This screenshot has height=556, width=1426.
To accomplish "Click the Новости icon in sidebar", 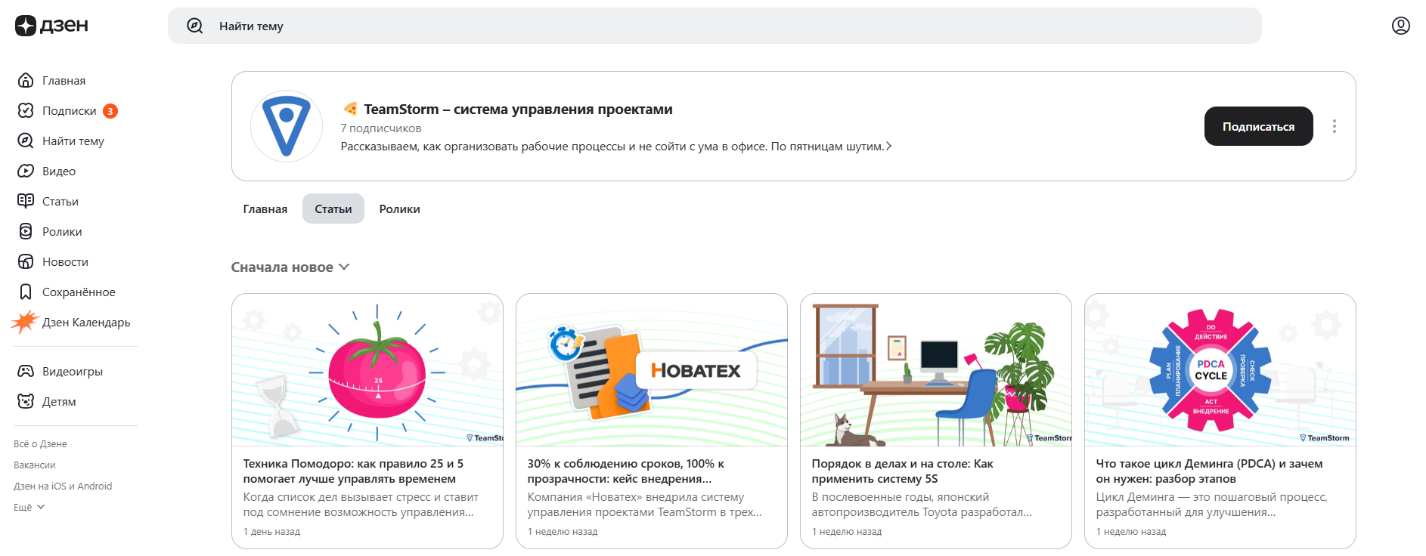I will 26,261.
